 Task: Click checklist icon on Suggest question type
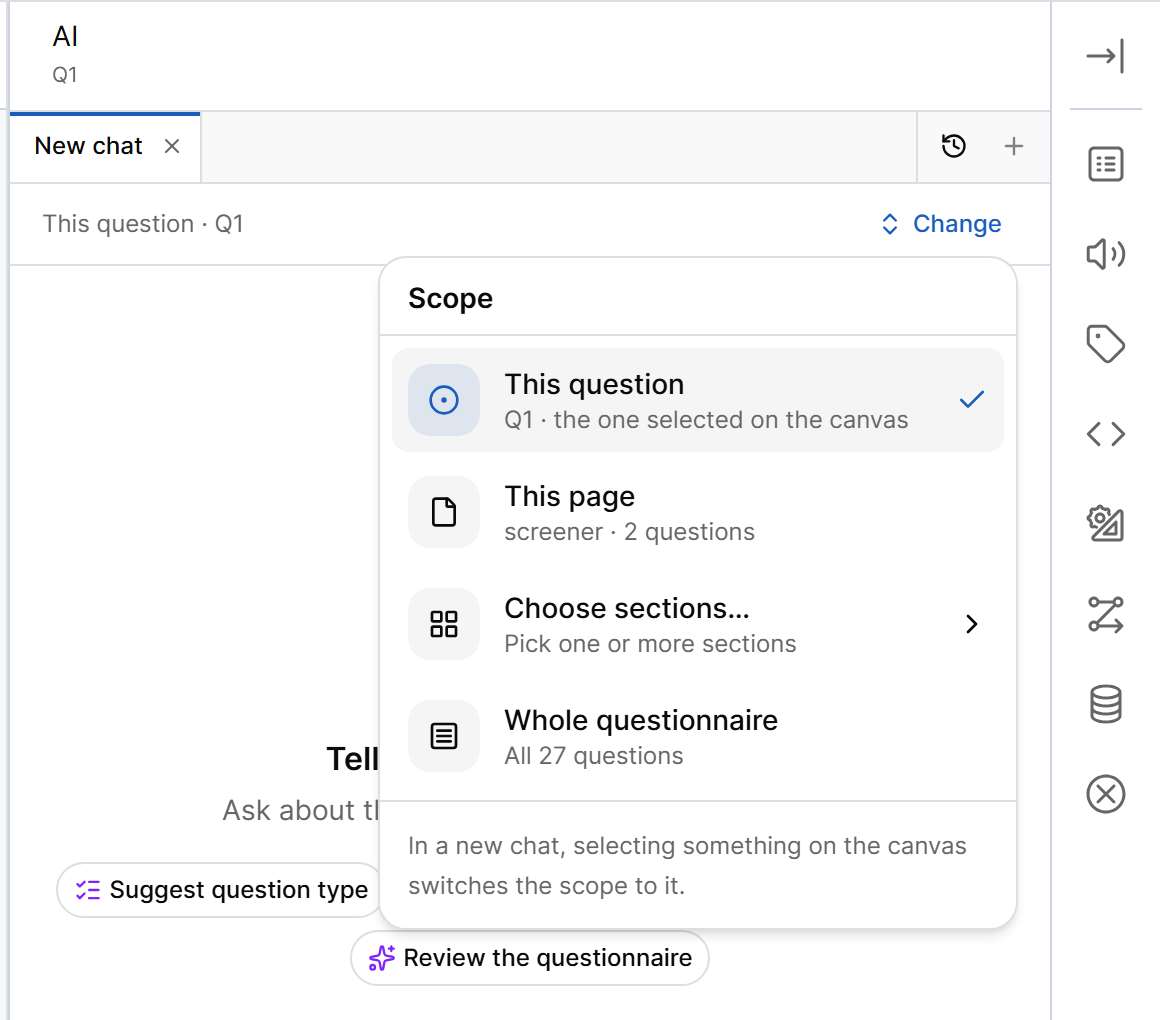tap(88, 890)
